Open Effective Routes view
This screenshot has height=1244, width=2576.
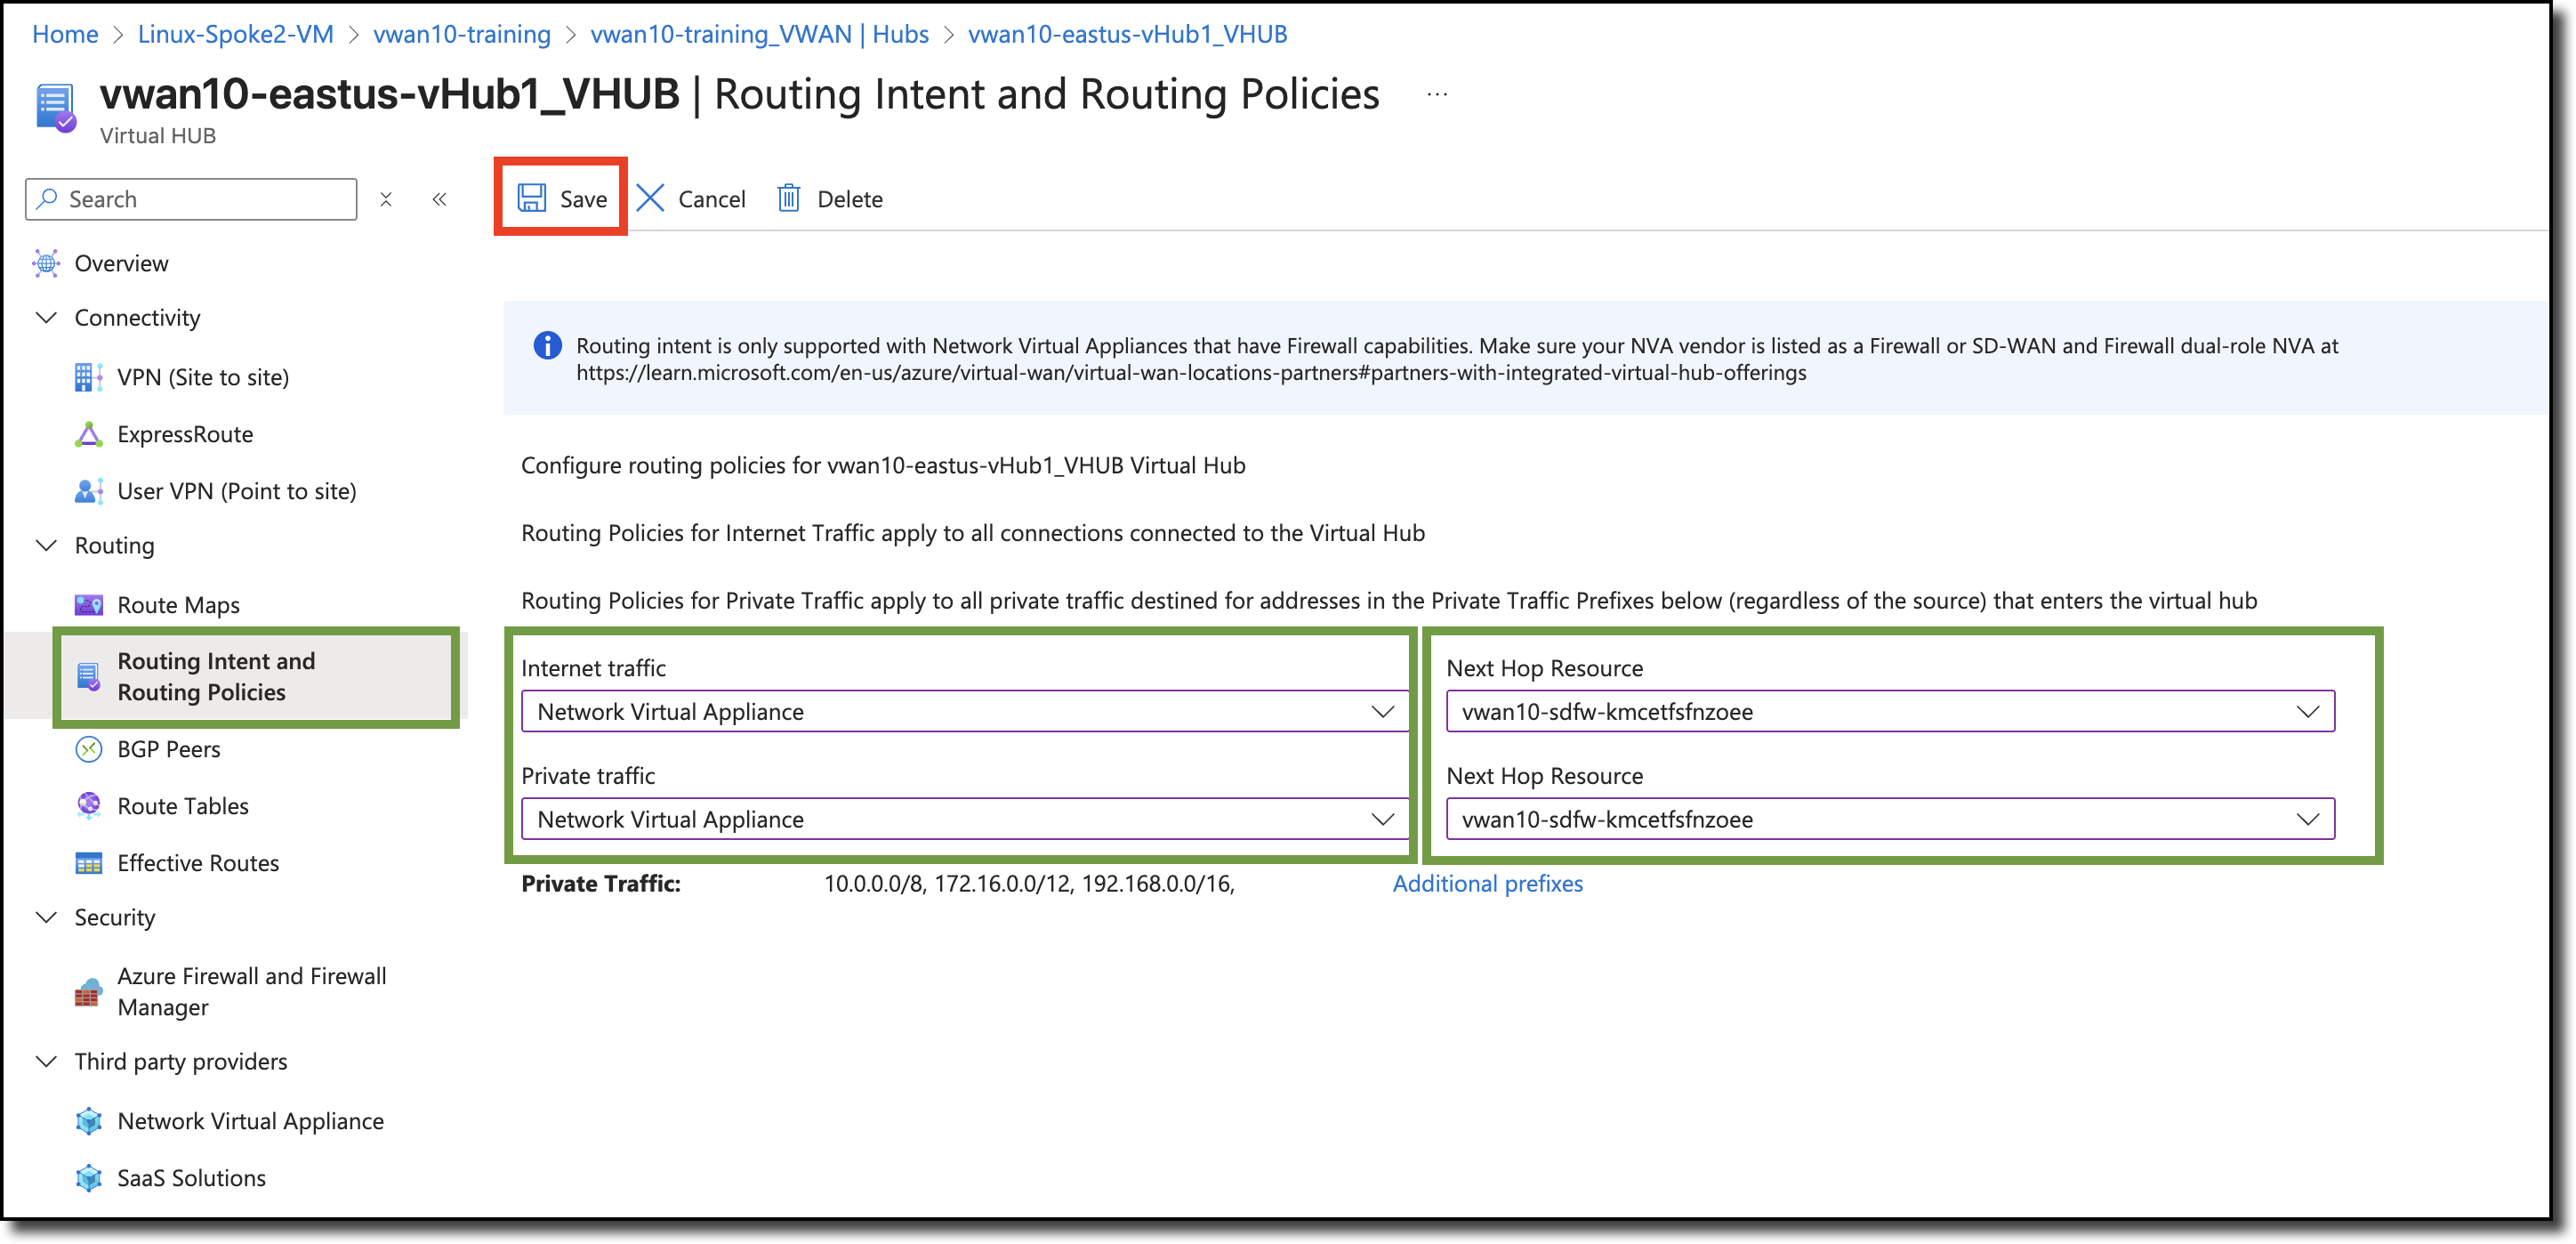(x=197, y=862)
